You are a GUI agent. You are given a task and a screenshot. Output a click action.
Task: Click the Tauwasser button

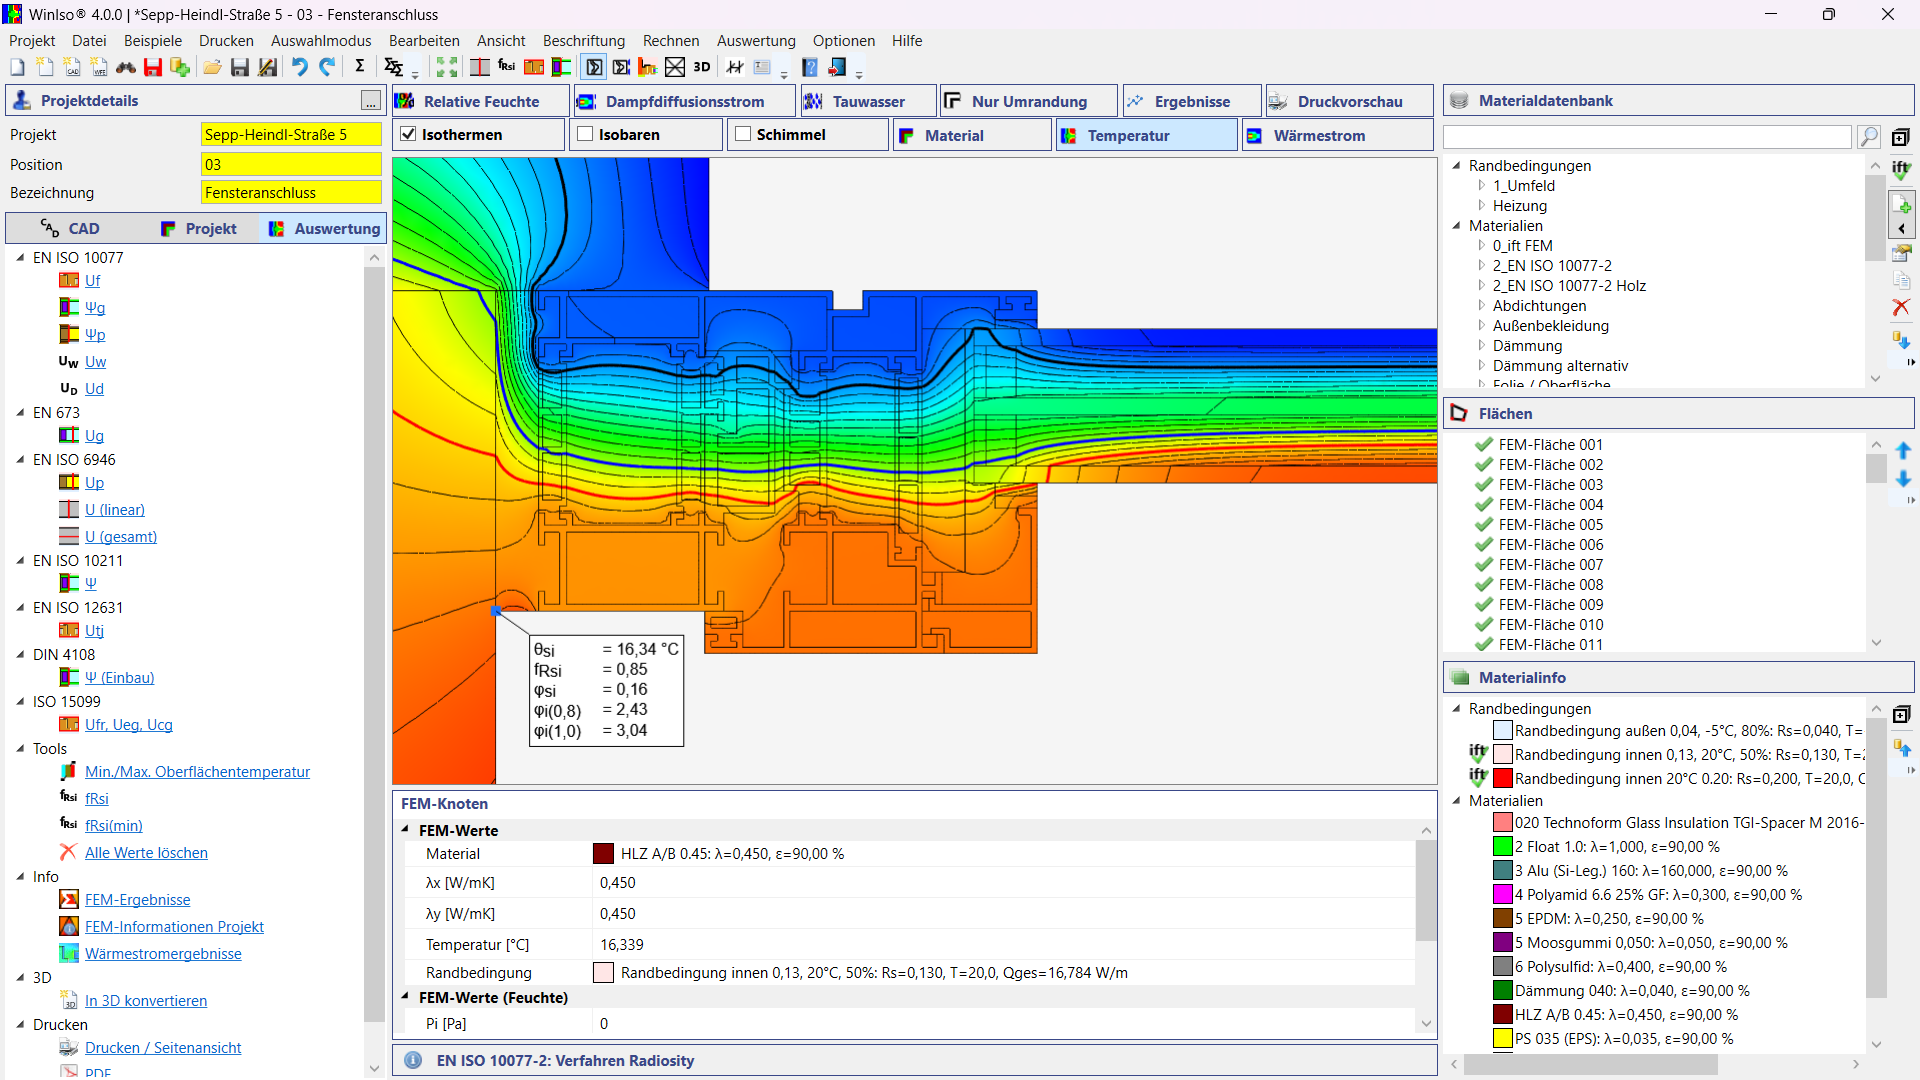[x=868, y=101]
